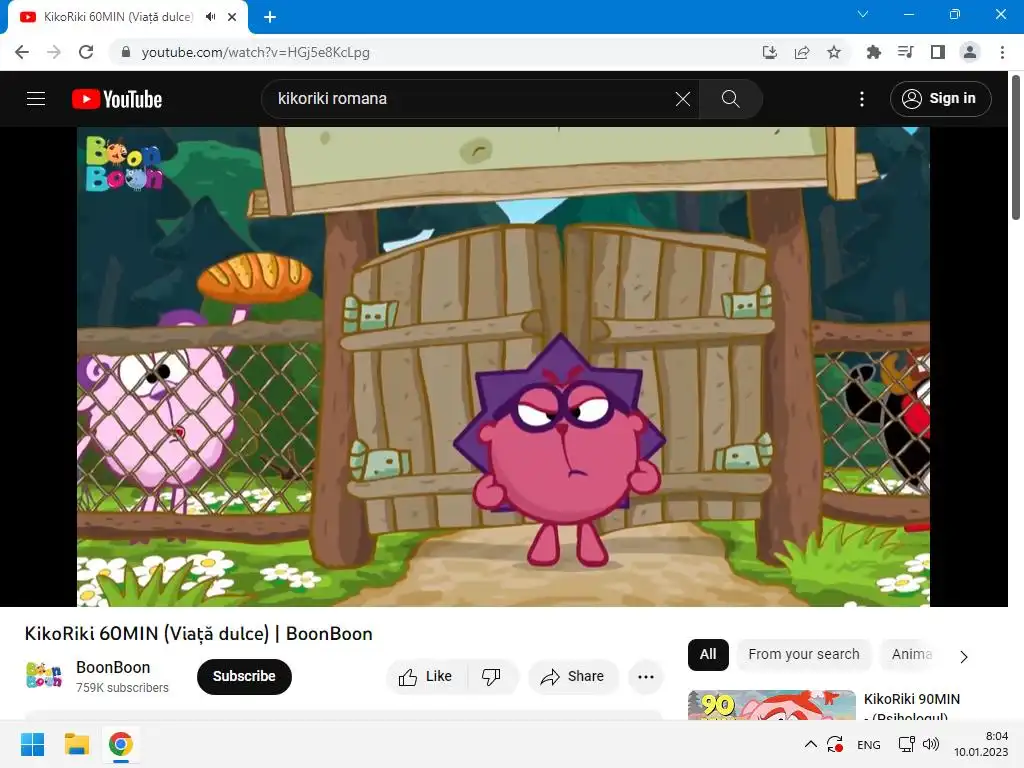Open YouTube settings three-dot menu
Screen dimensions: 1024x768
[x=861, y=99]
